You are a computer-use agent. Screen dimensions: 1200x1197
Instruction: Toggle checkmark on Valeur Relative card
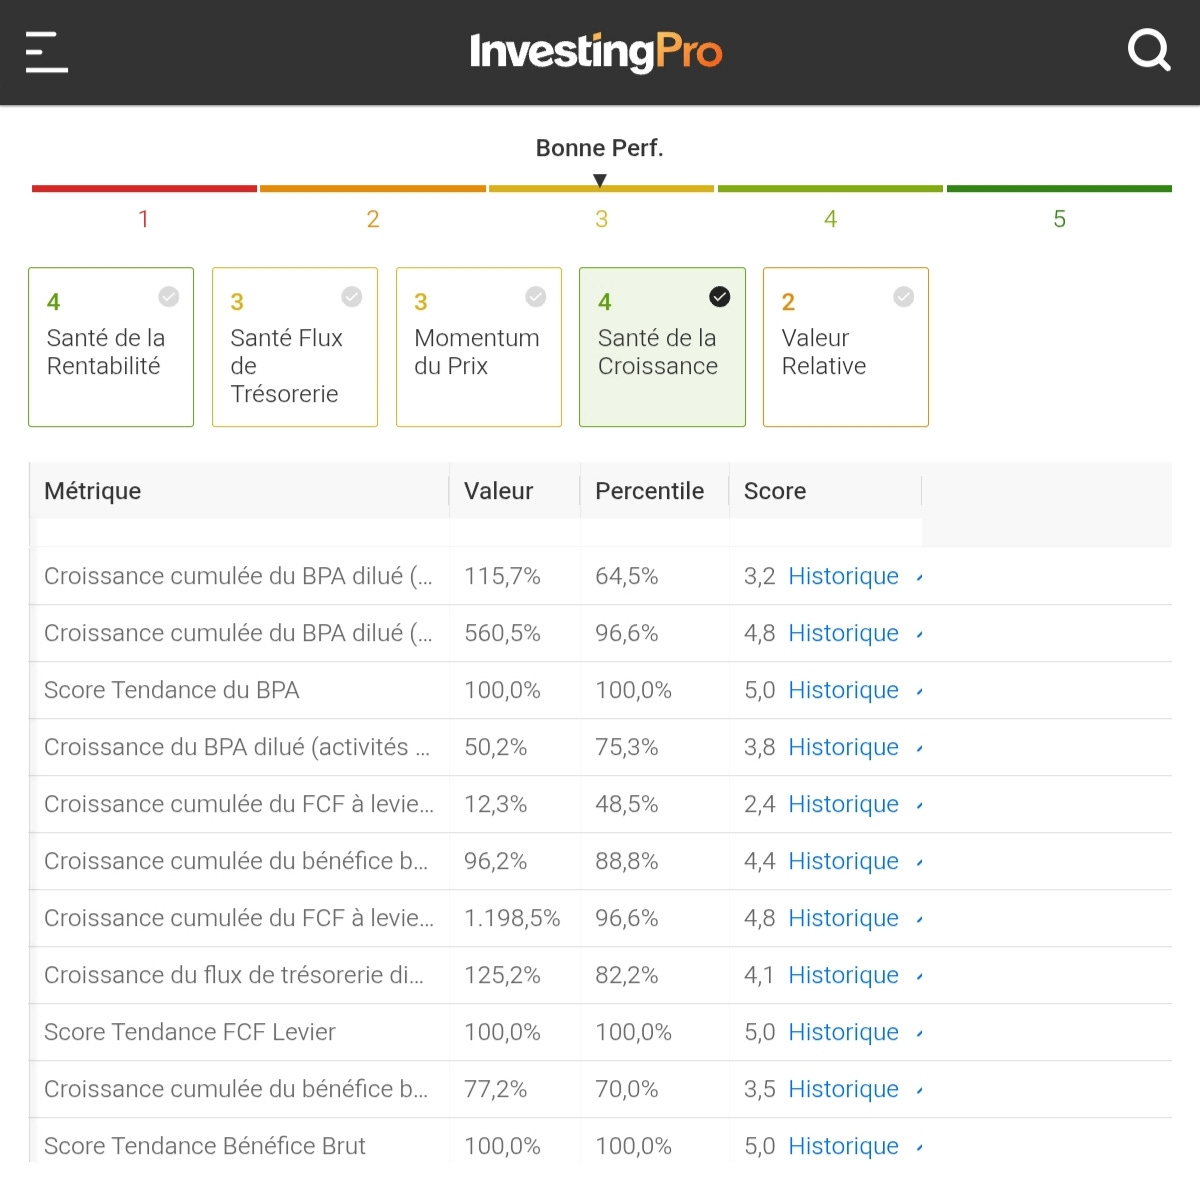[904, 297]
